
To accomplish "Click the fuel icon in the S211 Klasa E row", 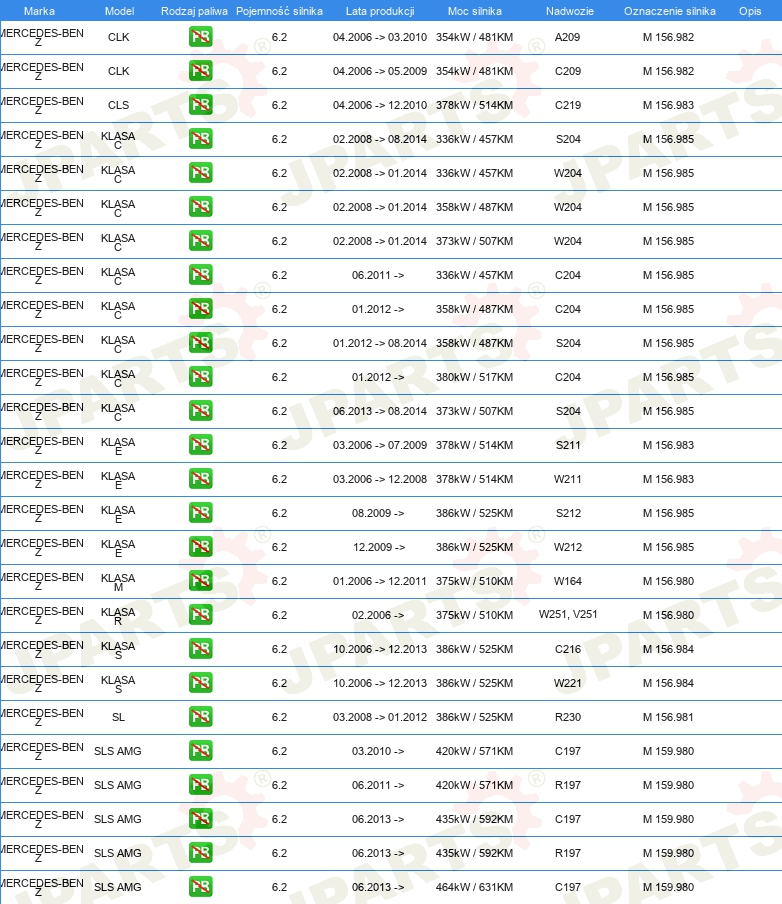I will [201, 445].
